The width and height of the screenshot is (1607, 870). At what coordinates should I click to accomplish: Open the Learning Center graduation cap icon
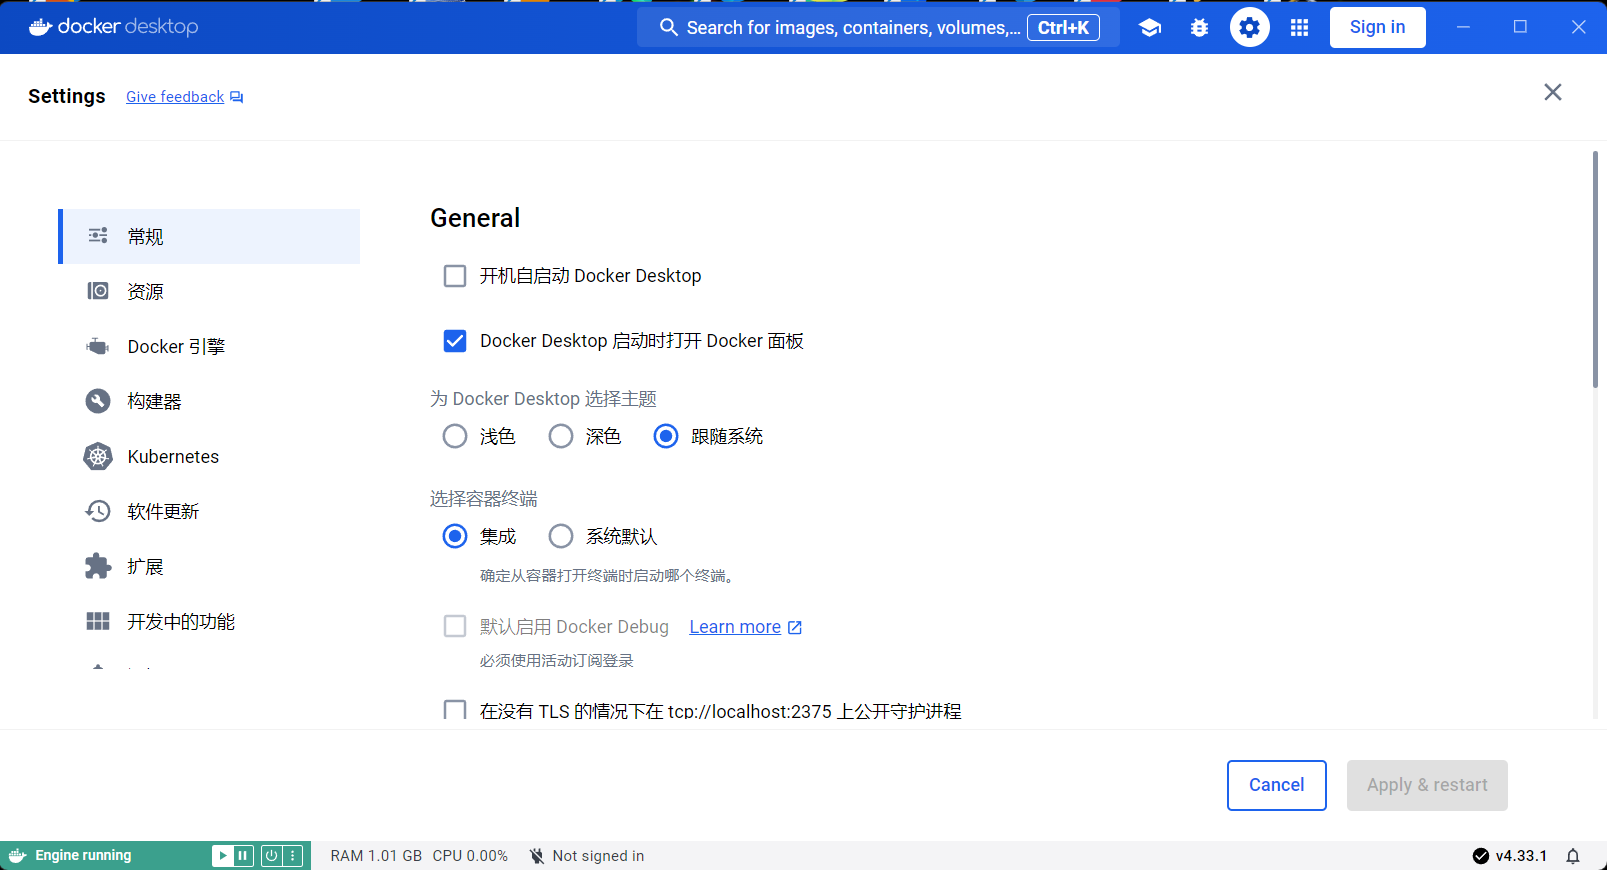point(1150,28)
